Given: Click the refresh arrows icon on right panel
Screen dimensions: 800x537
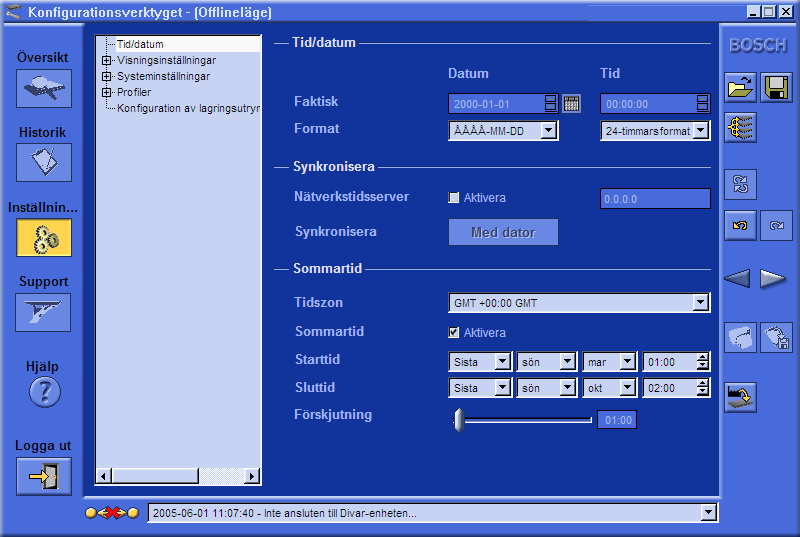Looking at the screenshot, I should [x=740, y=184].
